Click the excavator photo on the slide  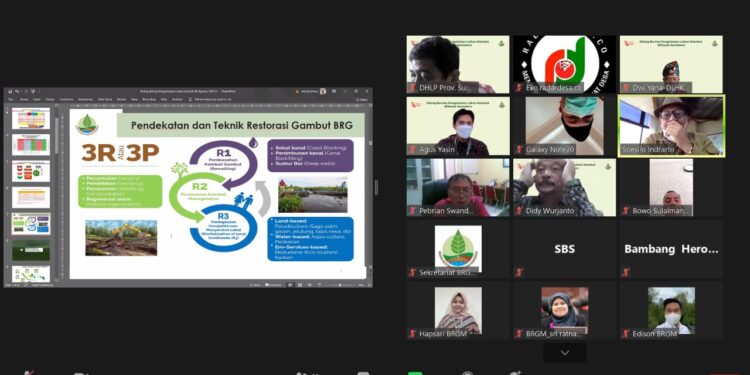click(x=121, y=238)
